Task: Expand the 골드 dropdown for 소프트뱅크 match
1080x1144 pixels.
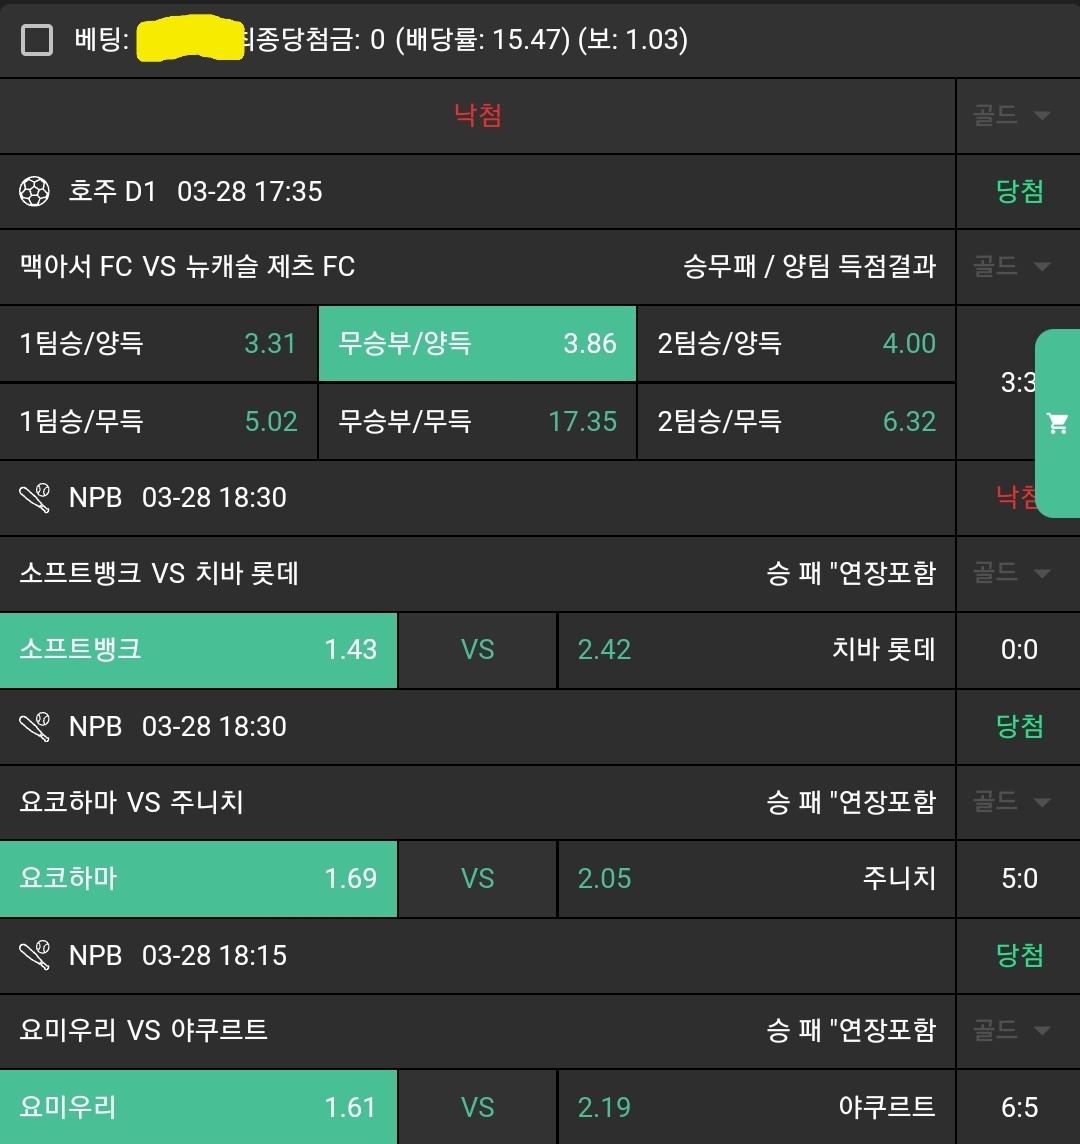Action: tap(1012, 573)
